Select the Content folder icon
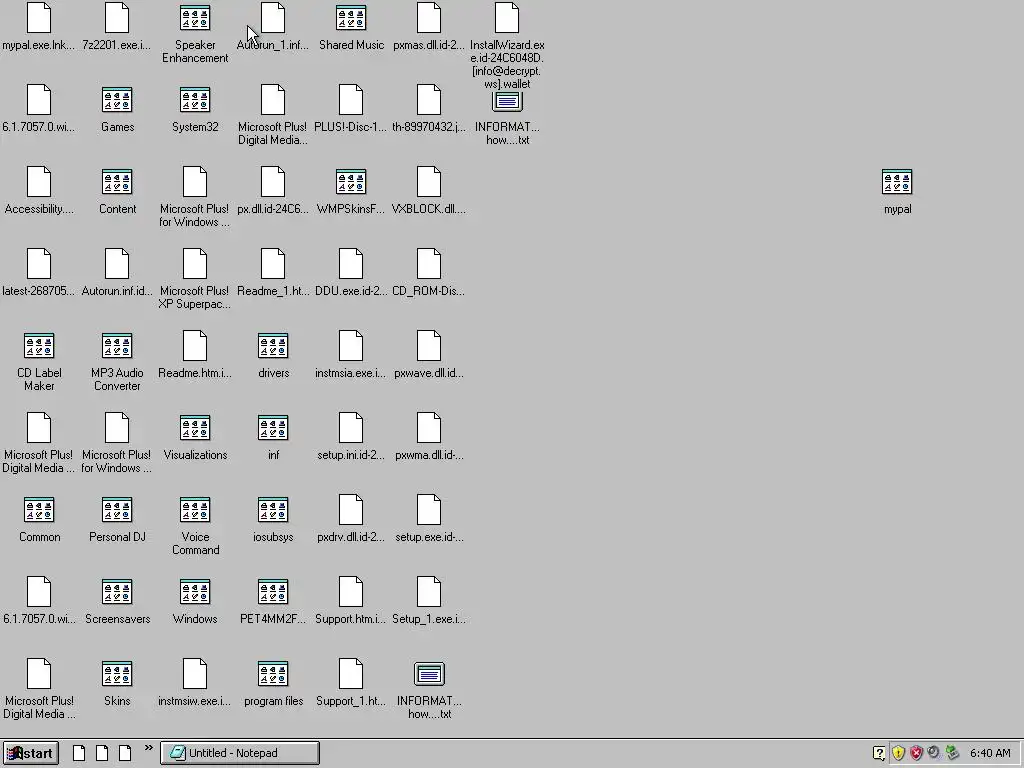 pos(117,182)
